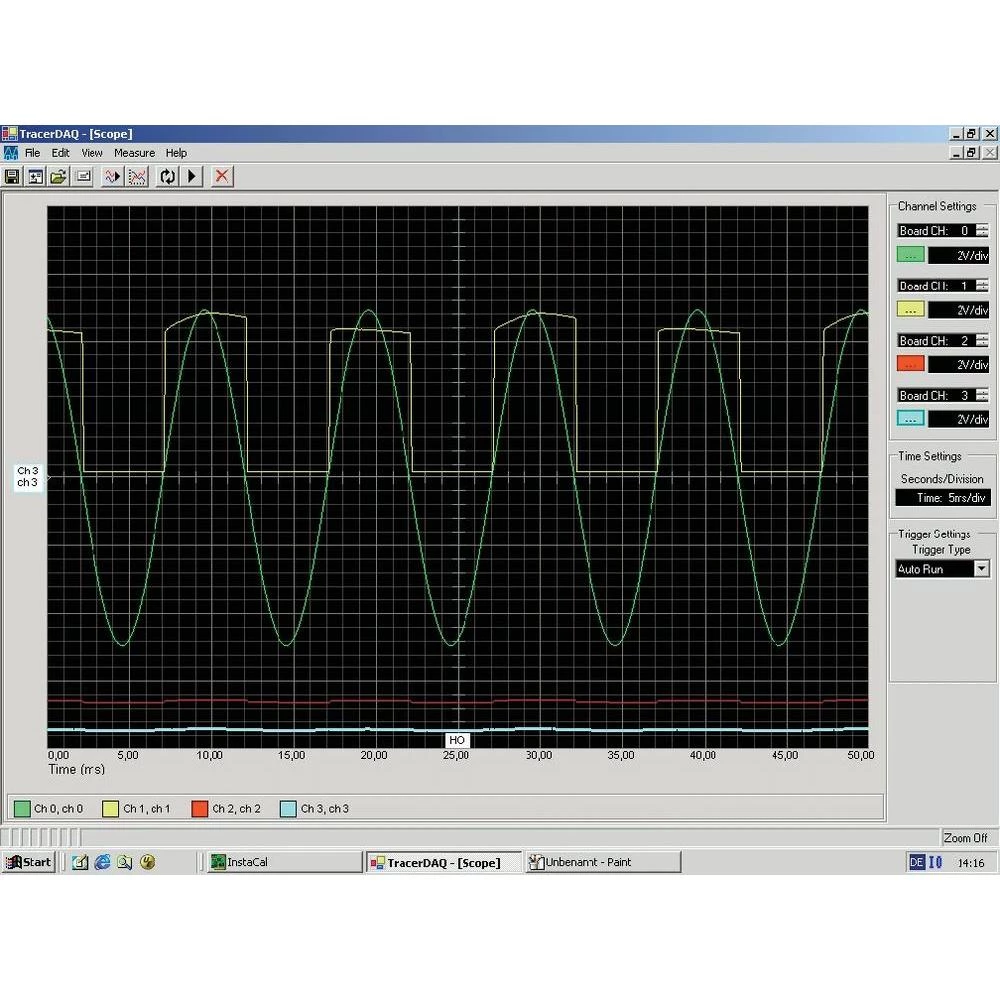The height and width of the screenshot is (1000, 1000).
Task: Click the Board CH 0 spinner arrows
Action: coord(982,231)
